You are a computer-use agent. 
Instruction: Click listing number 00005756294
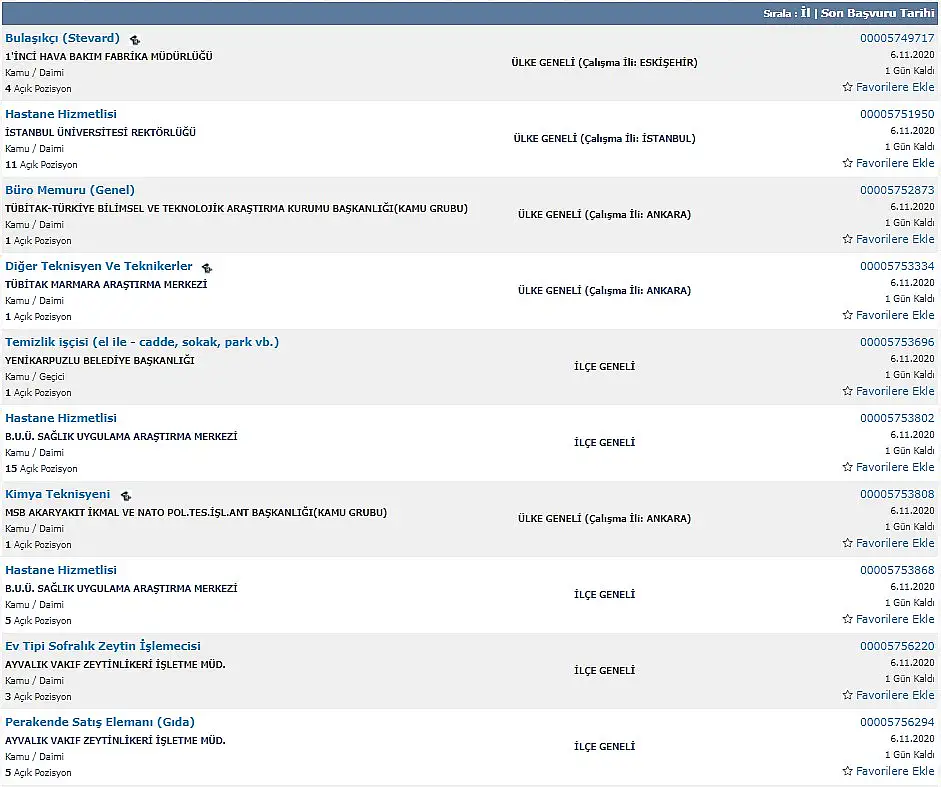(x=897, y=722)
